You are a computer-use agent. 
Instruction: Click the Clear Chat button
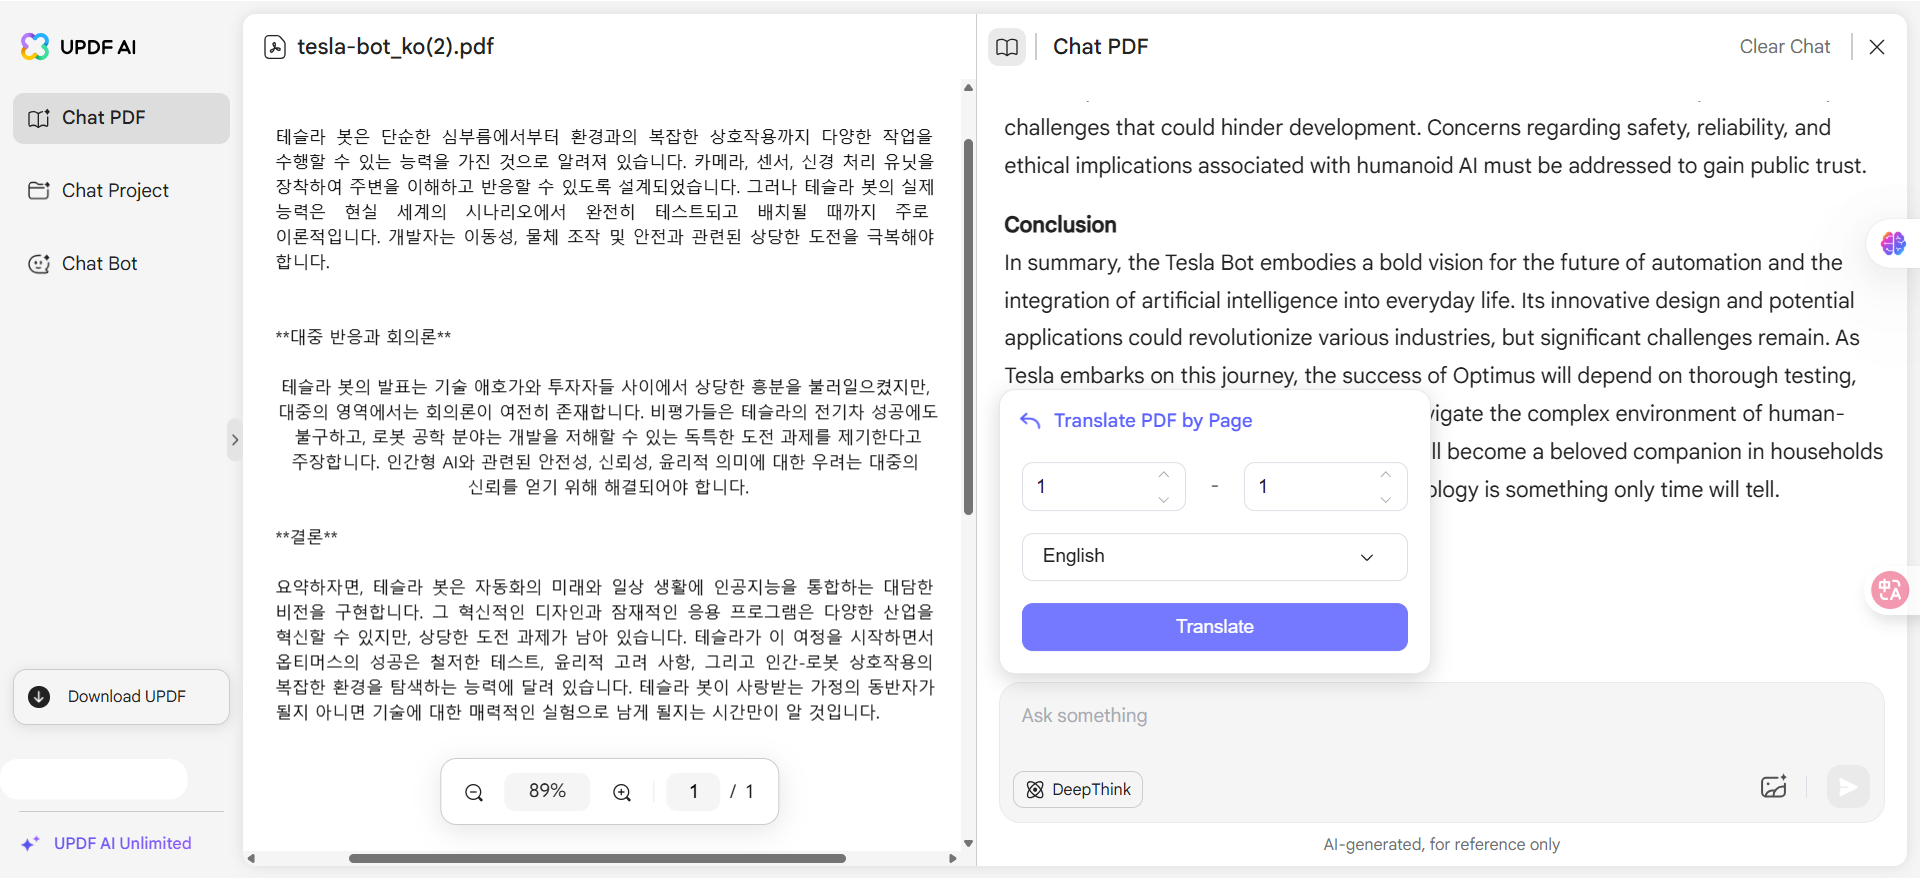(x=1784, y=47)
